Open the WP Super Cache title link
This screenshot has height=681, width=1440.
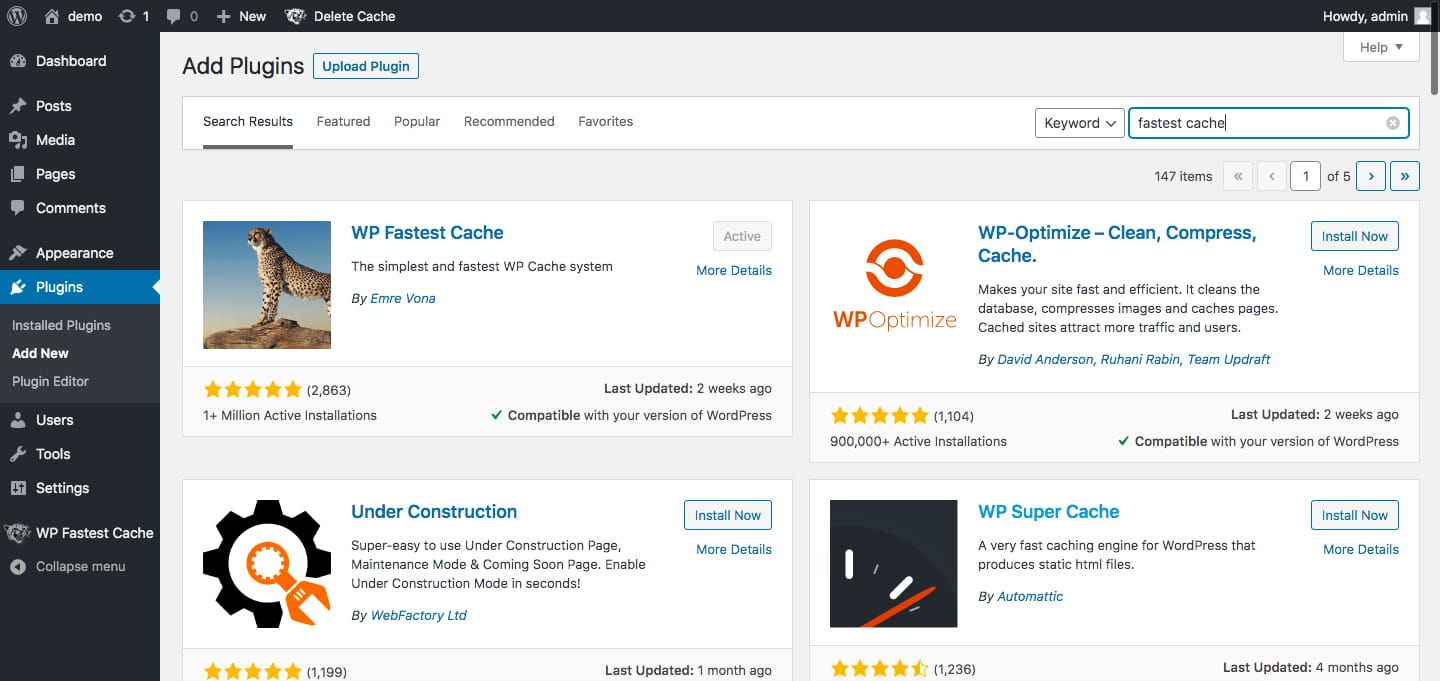pos(1048,512)
